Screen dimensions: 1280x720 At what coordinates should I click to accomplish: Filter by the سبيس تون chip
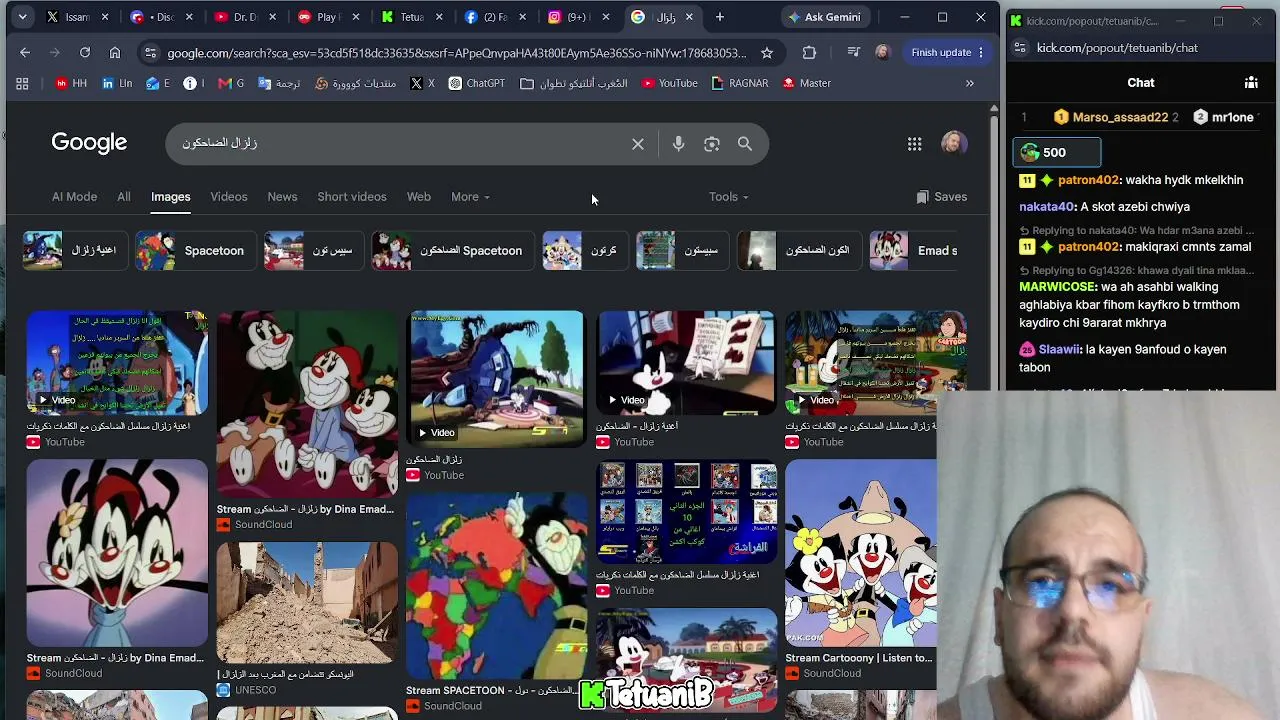(x=312, y=251)
